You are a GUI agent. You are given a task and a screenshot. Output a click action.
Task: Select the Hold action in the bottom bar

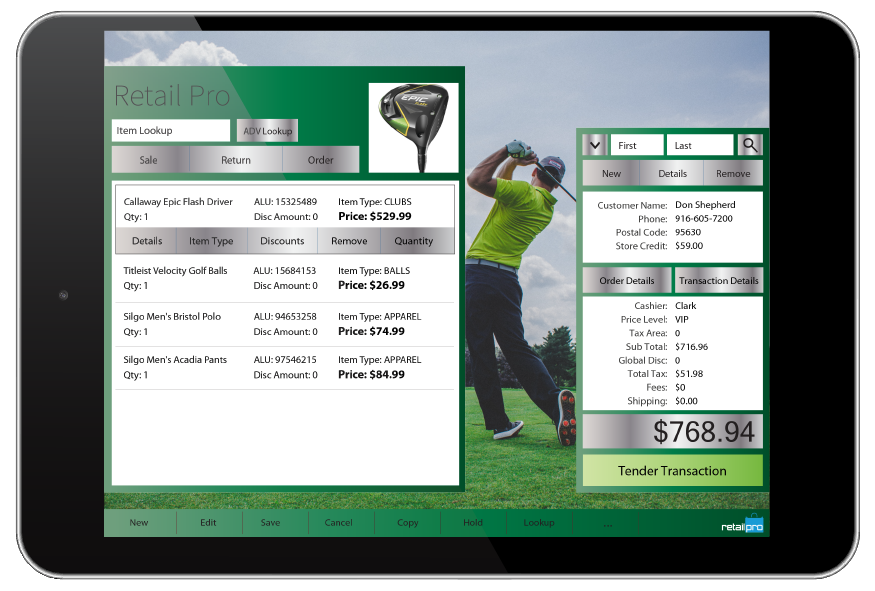tap(472, 522)
